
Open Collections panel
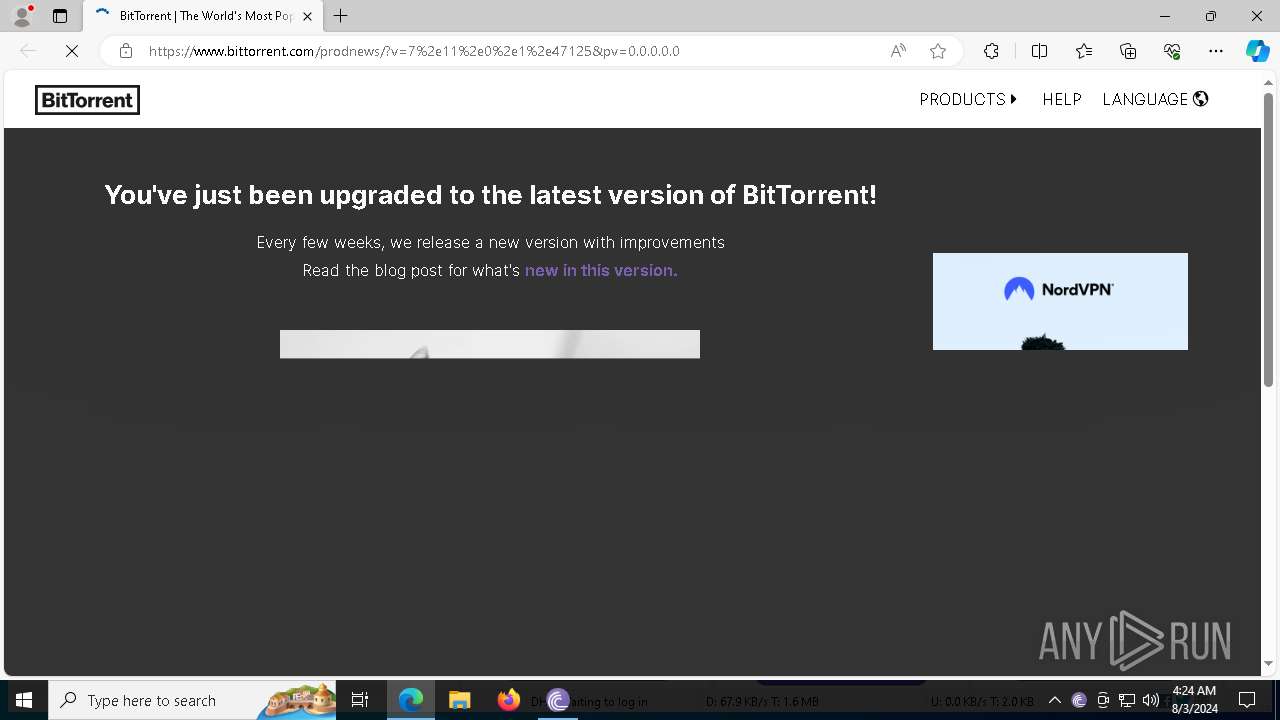pos(1128,51)
